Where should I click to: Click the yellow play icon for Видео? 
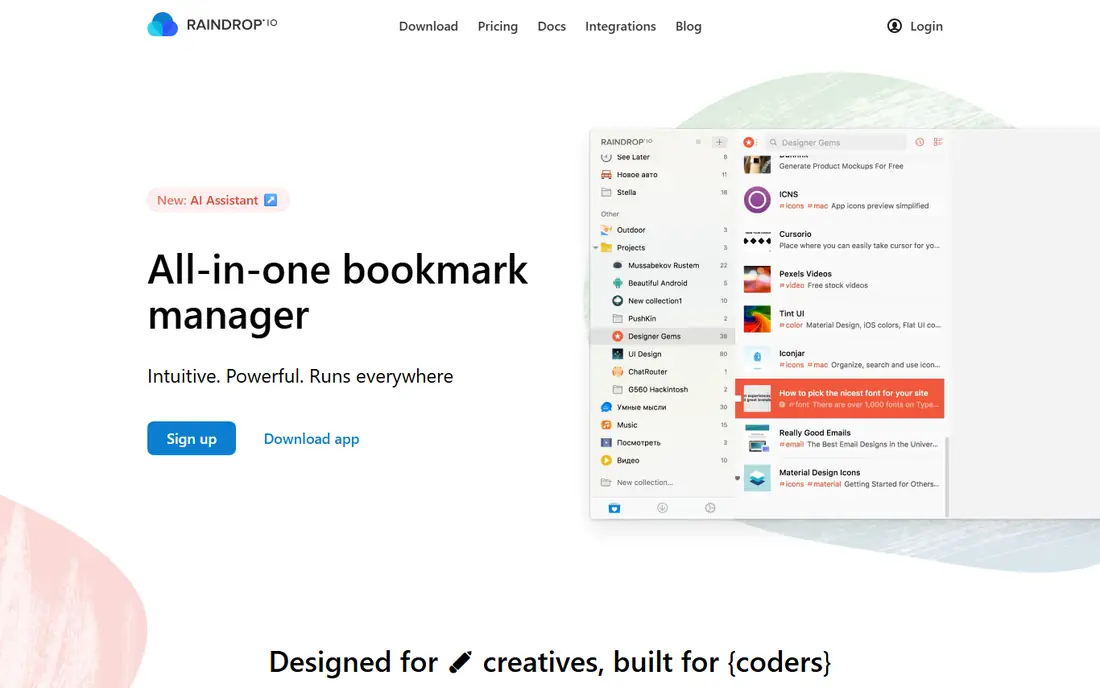pyautogui.click(x=606, y=460)
